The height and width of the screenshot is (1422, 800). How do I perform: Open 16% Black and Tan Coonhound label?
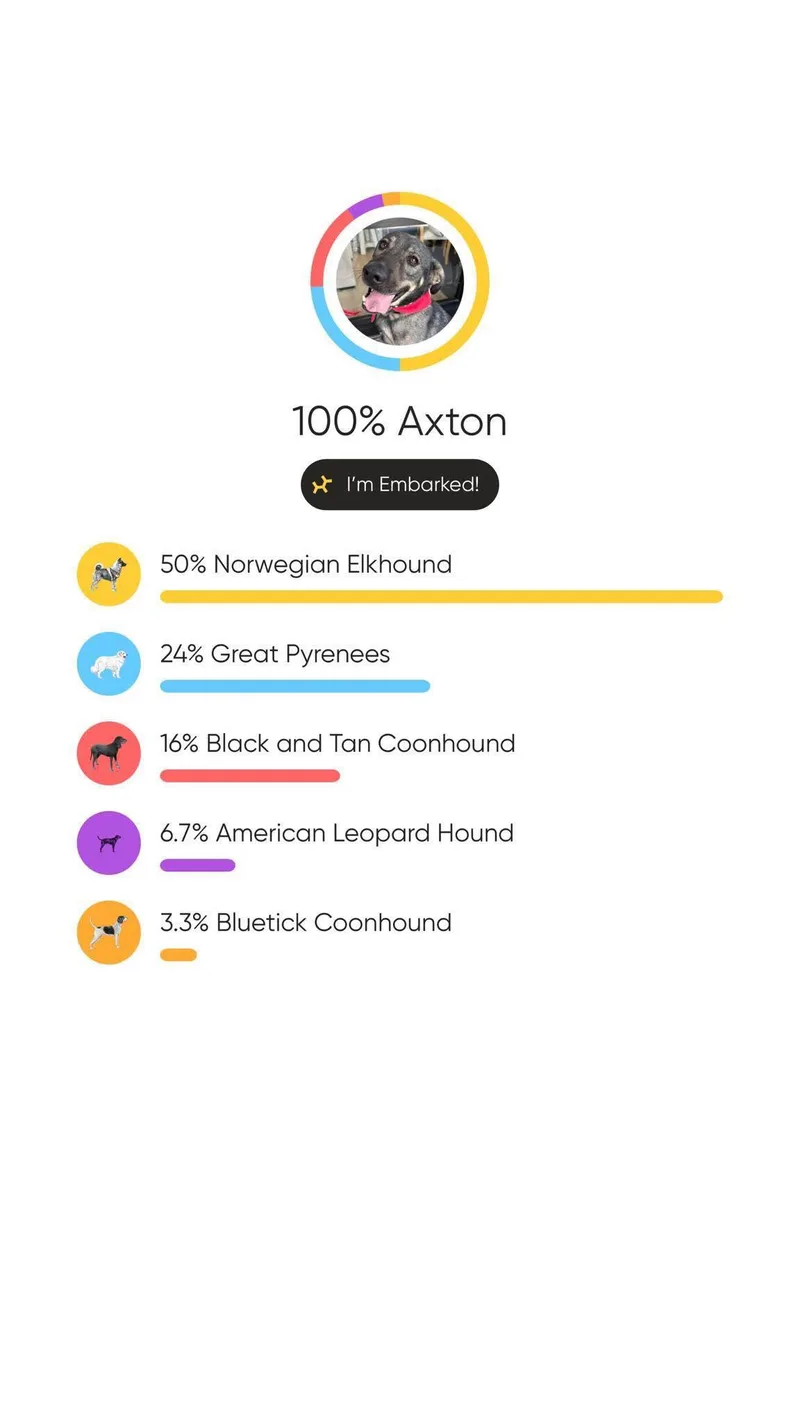pyautogui.click(x=338, y=743)
